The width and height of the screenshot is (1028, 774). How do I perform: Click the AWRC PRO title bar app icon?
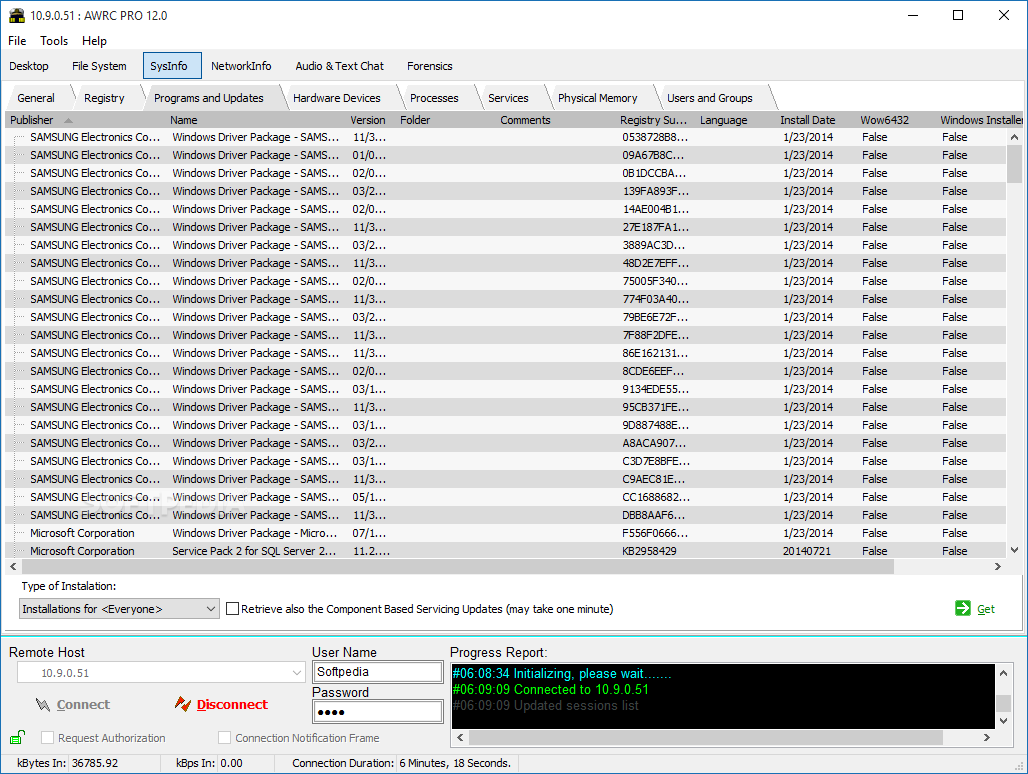[16, 15]
